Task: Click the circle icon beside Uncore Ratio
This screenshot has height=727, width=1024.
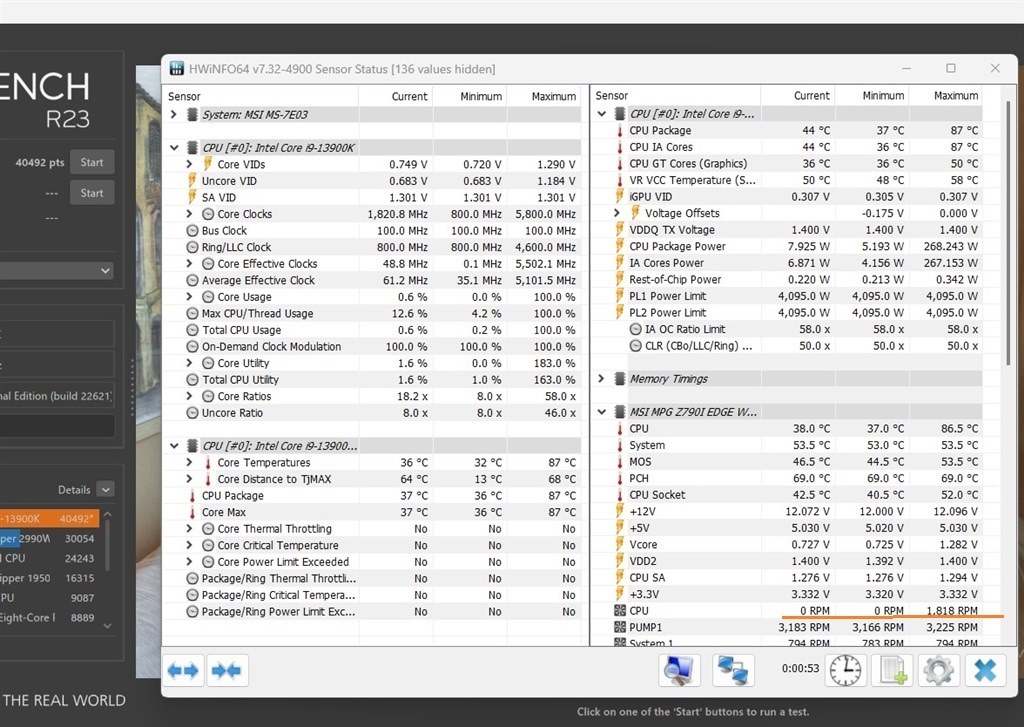Action: 192,413
